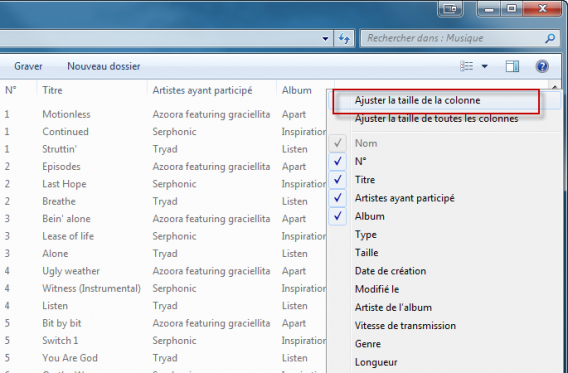
Task: Choose Ajuster la taille de la colonne
Action: coord(445,100)
